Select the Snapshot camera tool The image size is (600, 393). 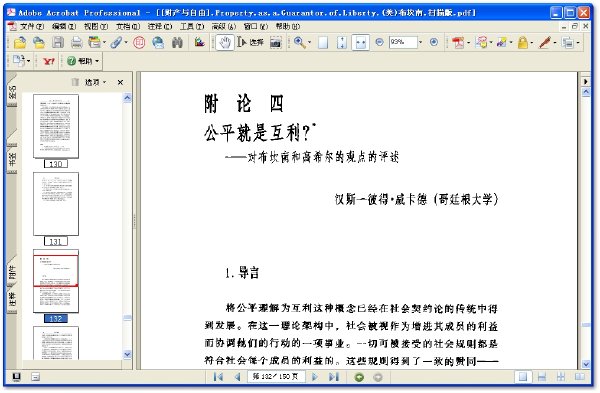tap(276, 42)
